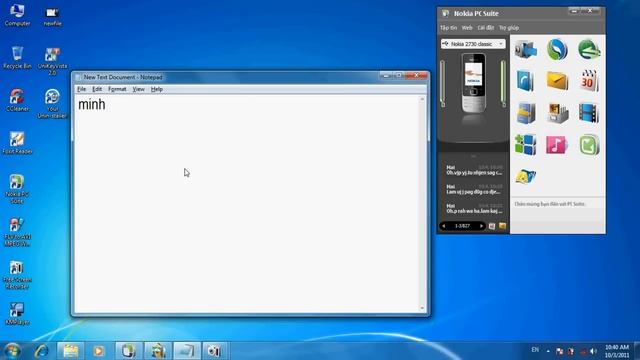Select the Your Uninstaller desktop icon
The width and height of the screenshot is (640, 360).
(x=52, y=104)
